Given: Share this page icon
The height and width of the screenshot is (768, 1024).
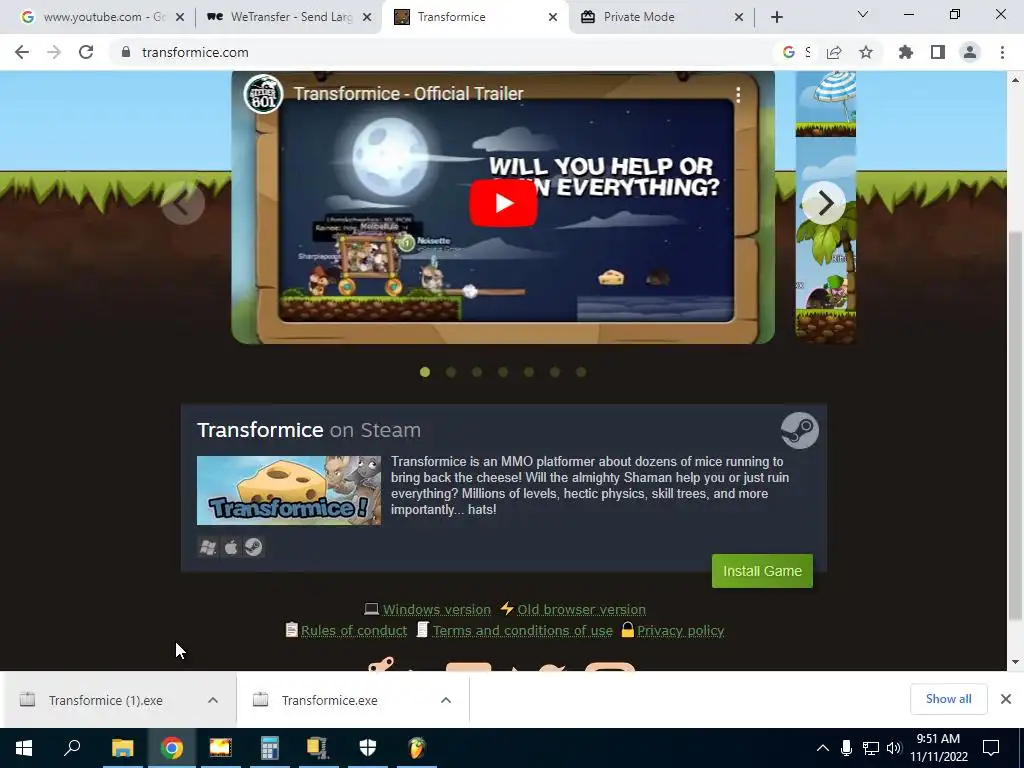Looking at the screenshot, I should (x=834, y=52).
